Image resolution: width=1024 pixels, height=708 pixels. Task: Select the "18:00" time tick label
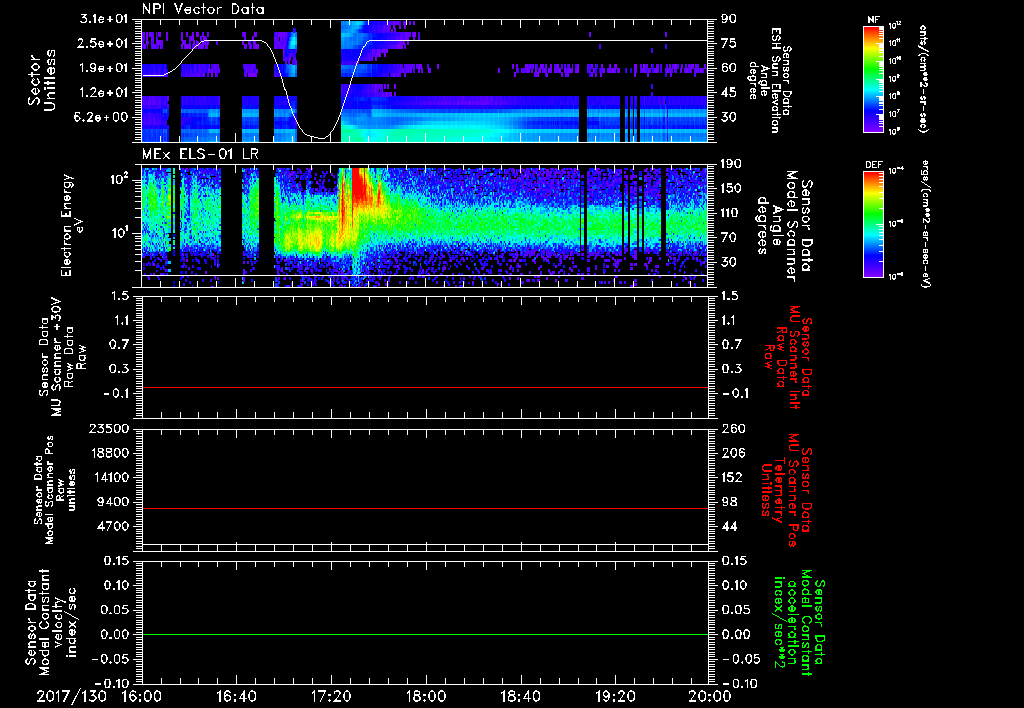point(426,696)
